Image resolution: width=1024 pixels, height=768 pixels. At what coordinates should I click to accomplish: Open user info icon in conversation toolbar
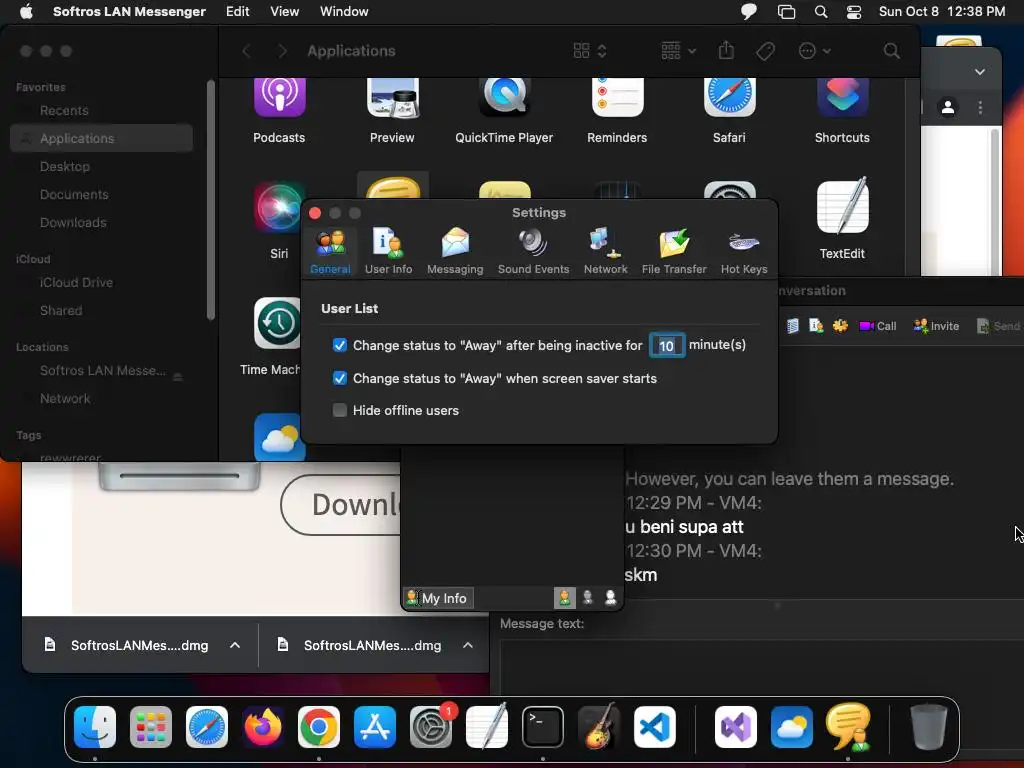click(816, 326)
